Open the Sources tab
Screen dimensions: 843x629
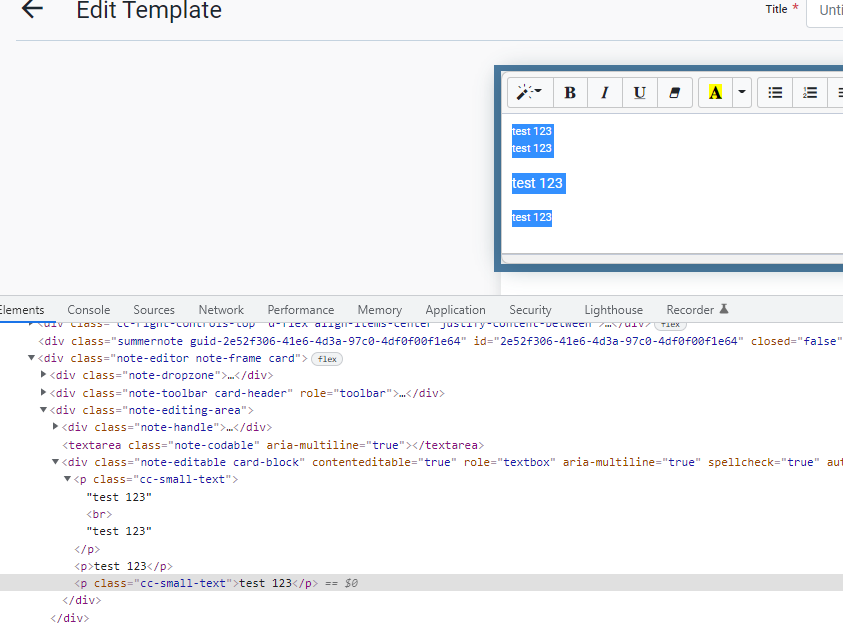pyautogui.click(x=154, y=310)
